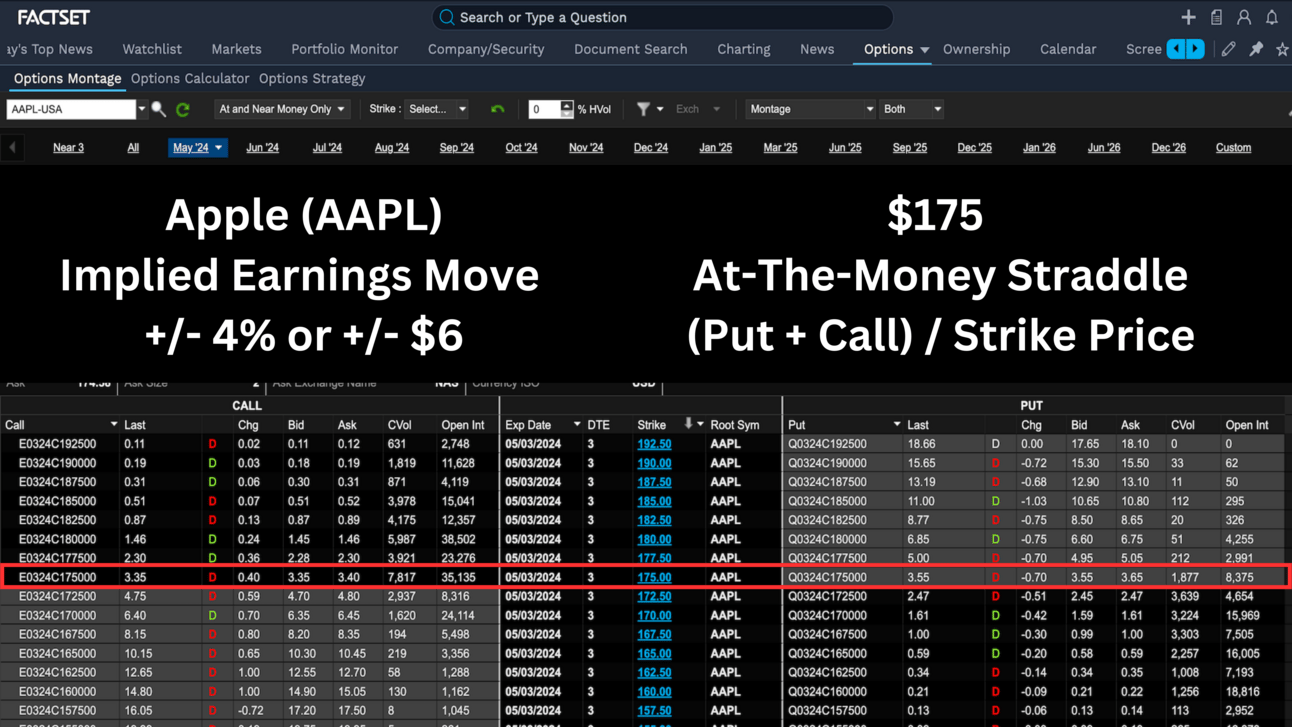Select the Sep '24 expiration
1292x727 pixels.
[x=457, y=148]
